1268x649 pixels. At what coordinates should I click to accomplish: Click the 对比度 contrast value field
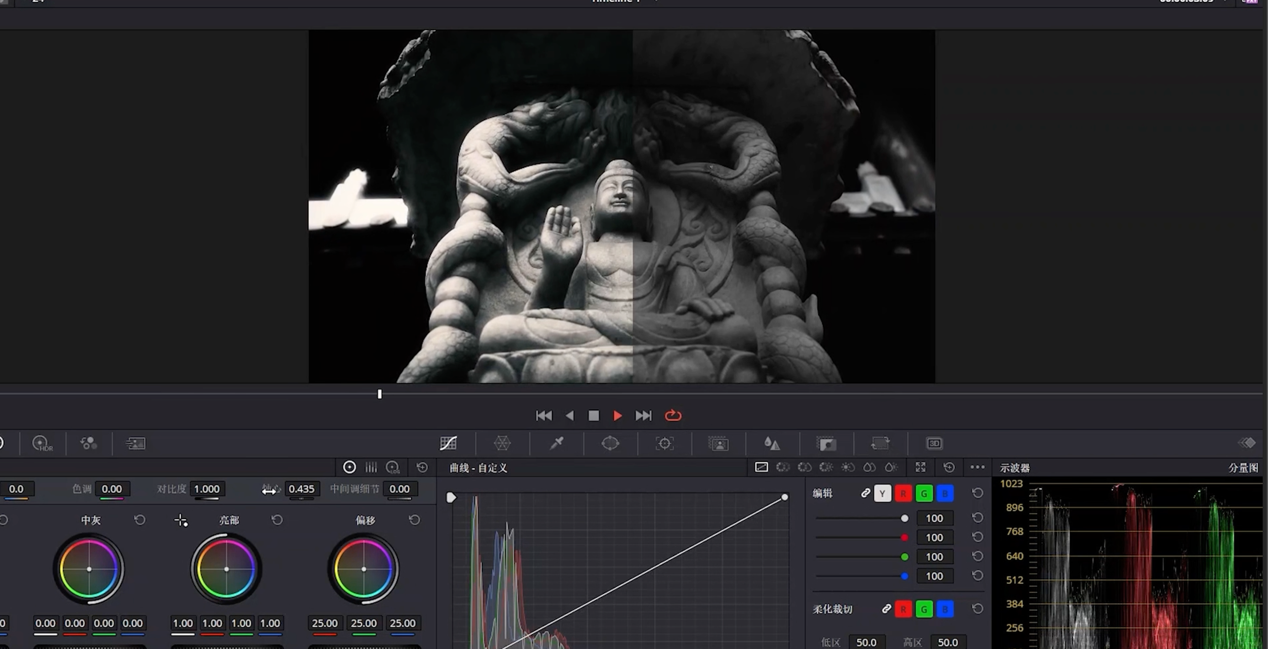[207, 489]
